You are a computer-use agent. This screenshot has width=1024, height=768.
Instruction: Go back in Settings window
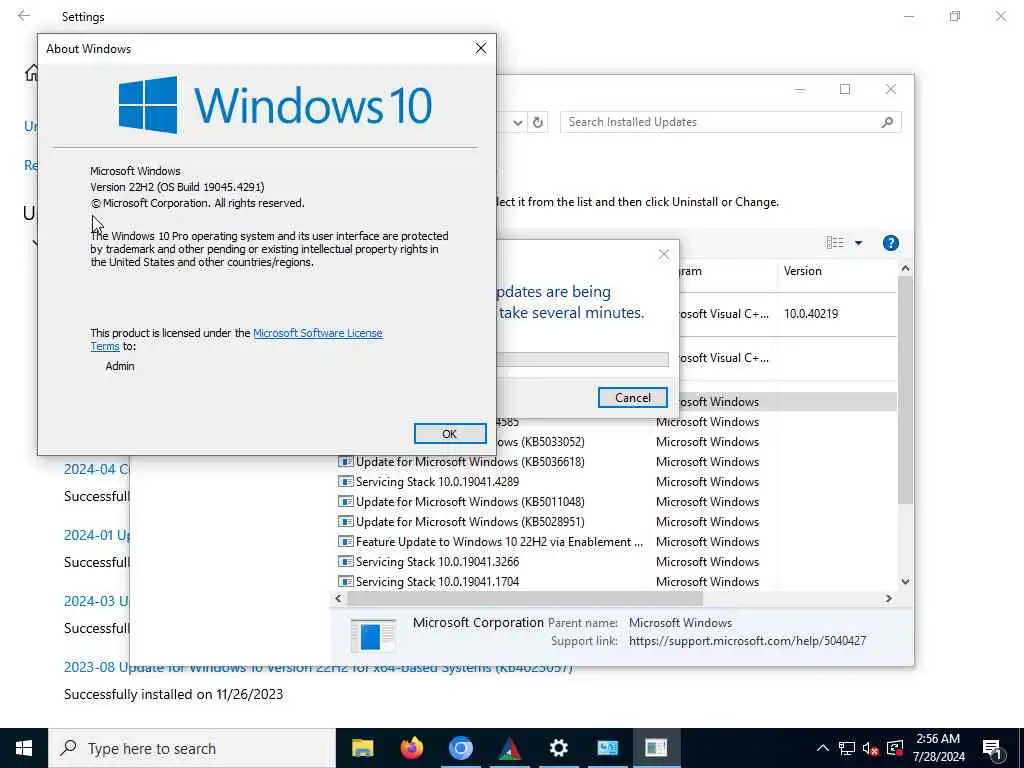point(24,16)
